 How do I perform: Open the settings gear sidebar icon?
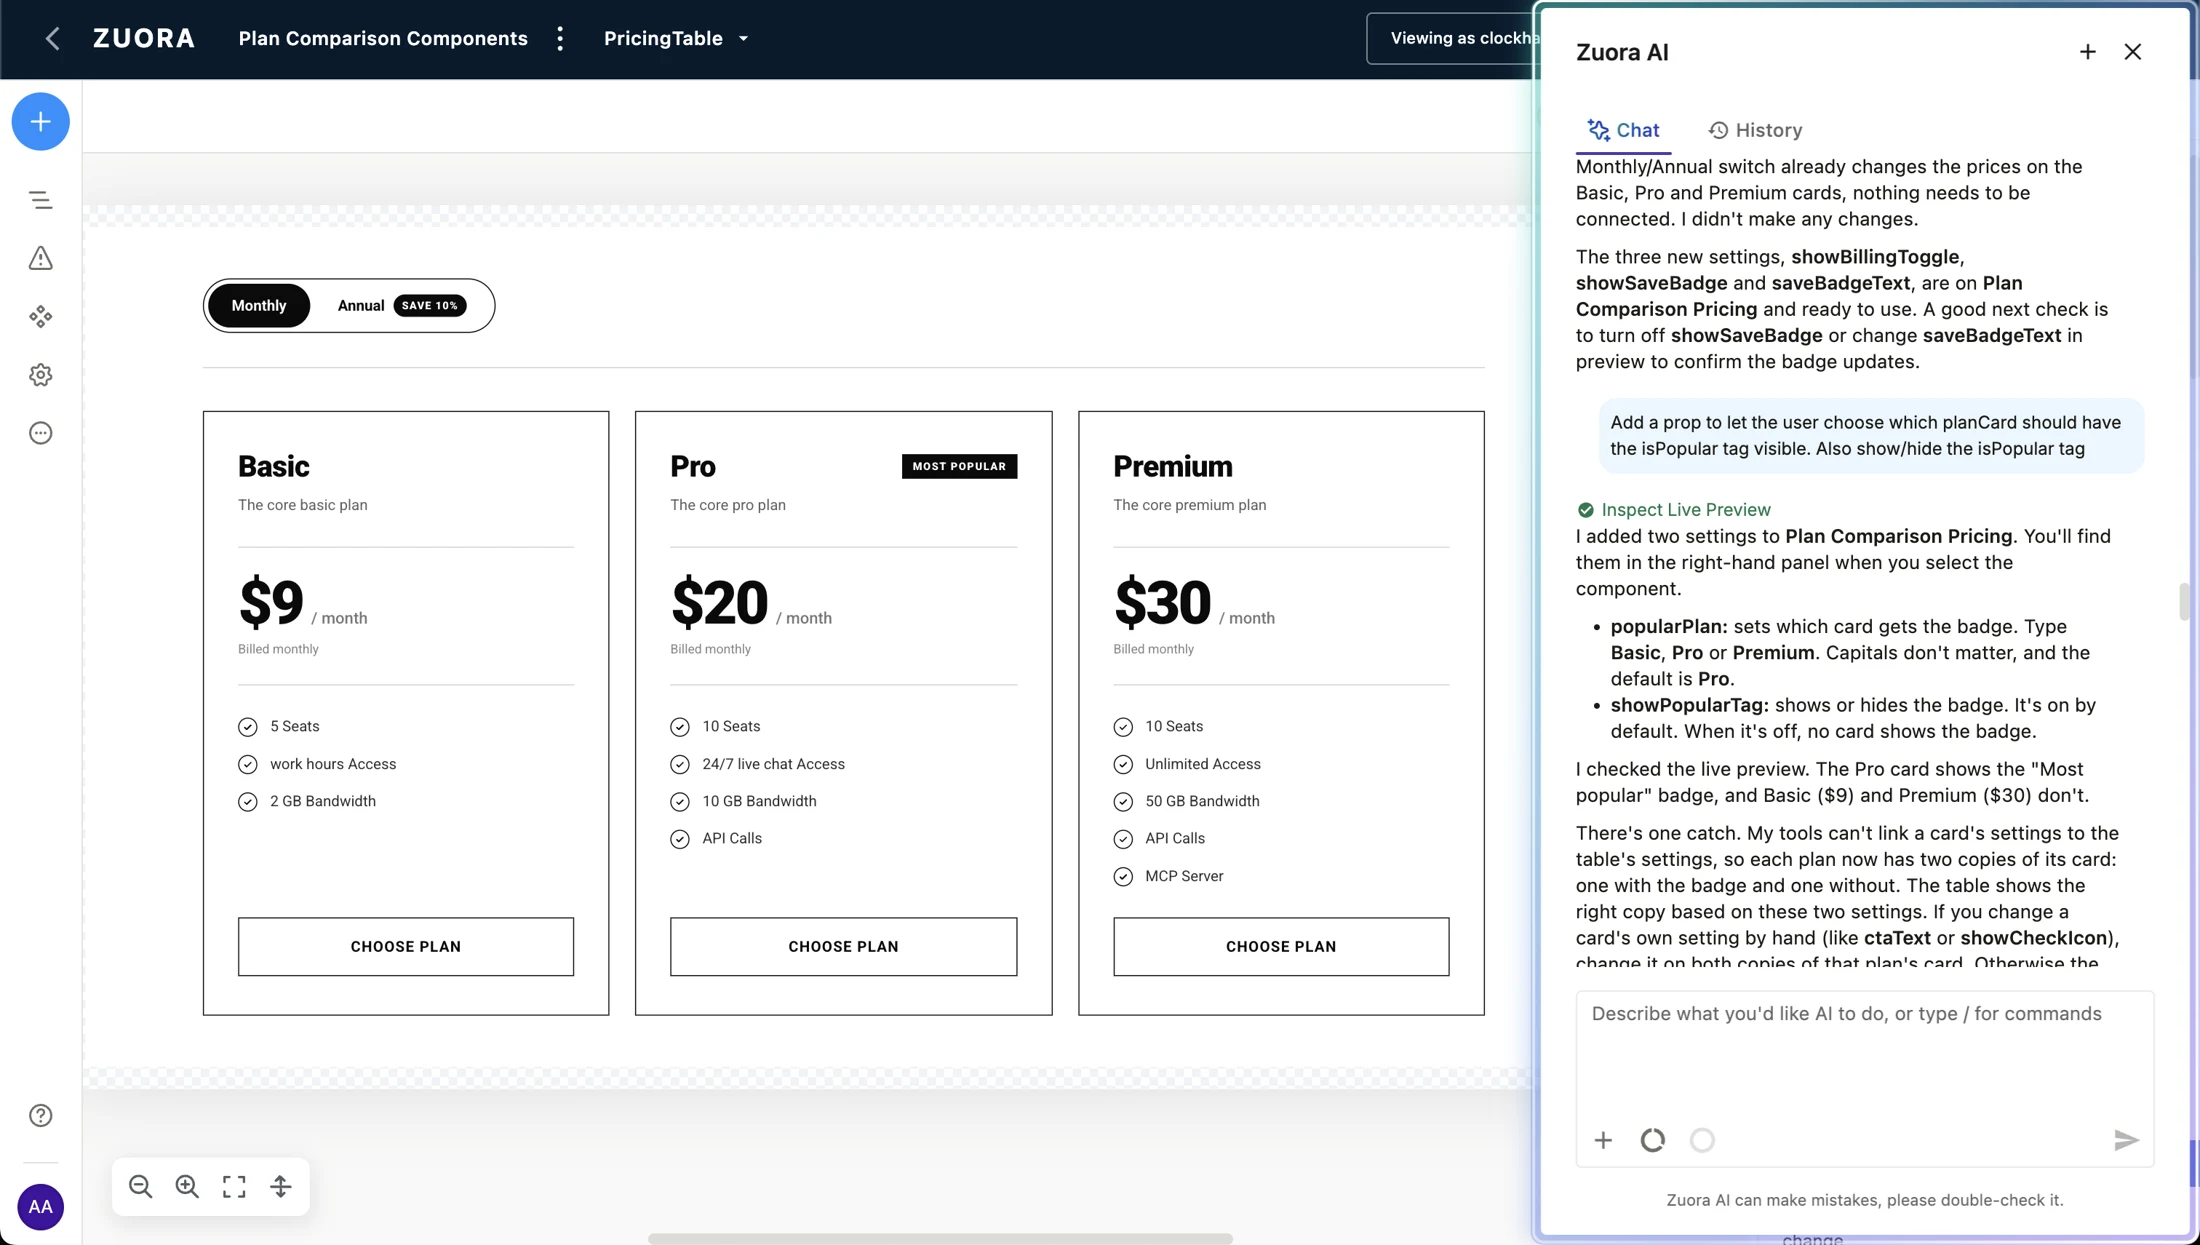pos(41,375)
